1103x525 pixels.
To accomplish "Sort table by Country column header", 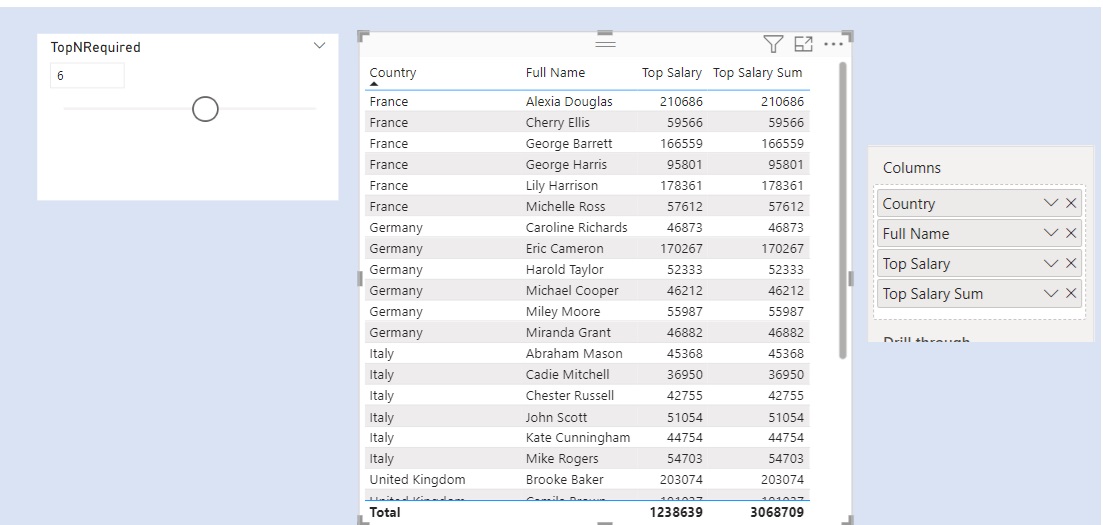I will (x=393, y=73).
